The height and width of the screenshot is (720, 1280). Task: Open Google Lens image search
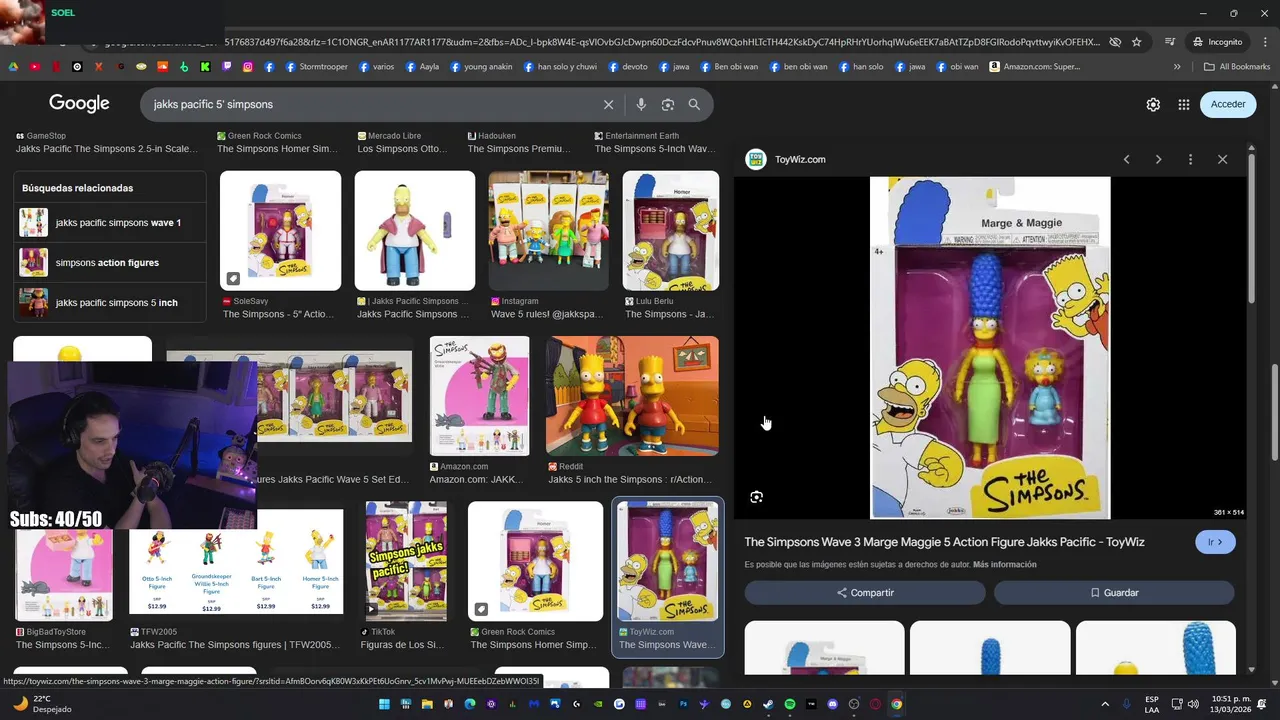(x=668, y=104)
